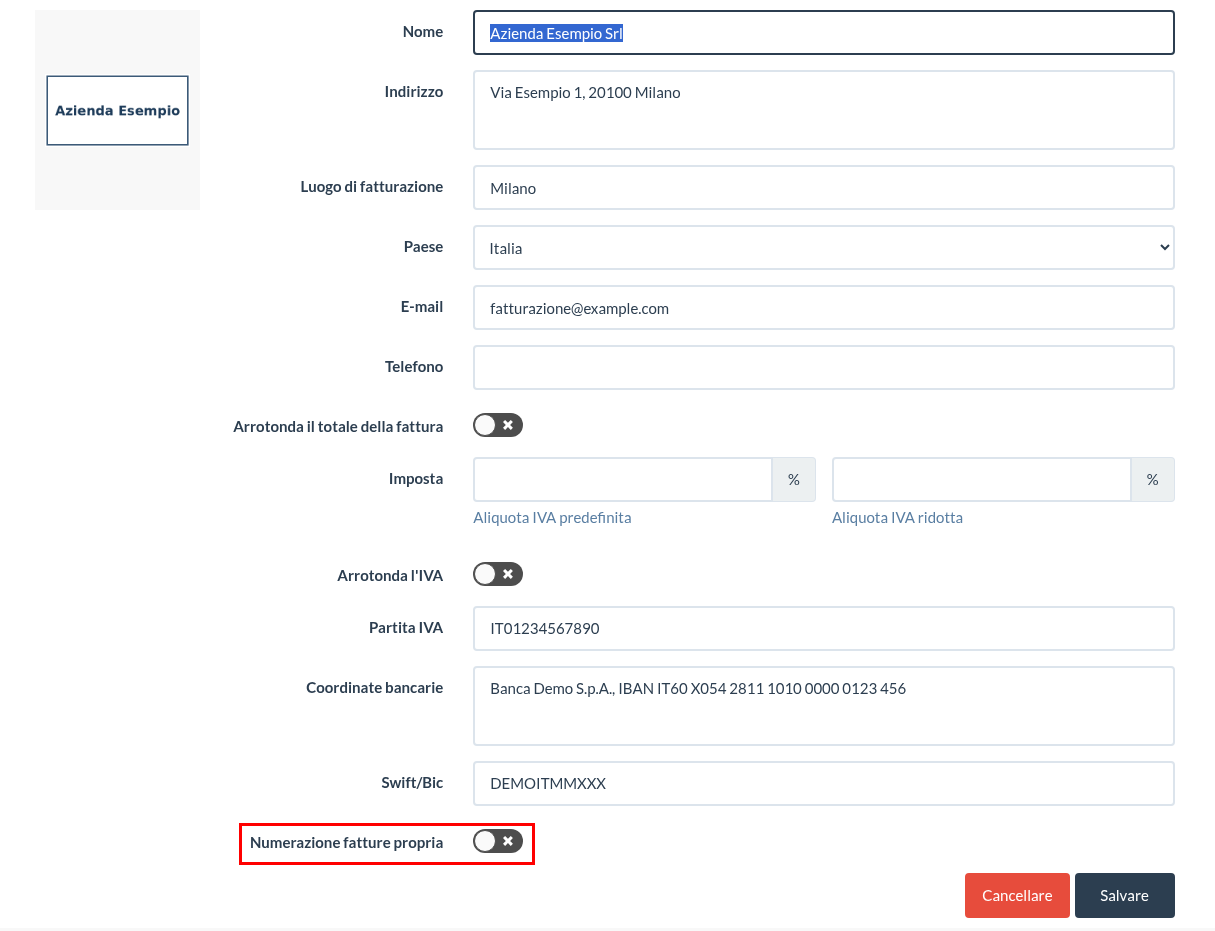Image resolution: width=1215 pixels, height=931 pixels.
Task: Open the Paese dropdown showing Italia
Action: pyautogui.click(x=824, y=248)
